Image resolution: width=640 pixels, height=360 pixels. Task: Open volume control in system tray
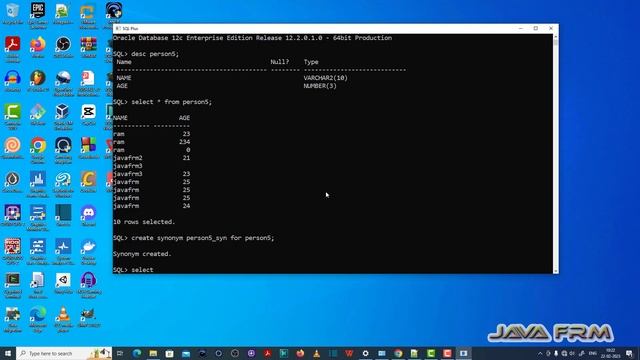(x=572, y=353)
